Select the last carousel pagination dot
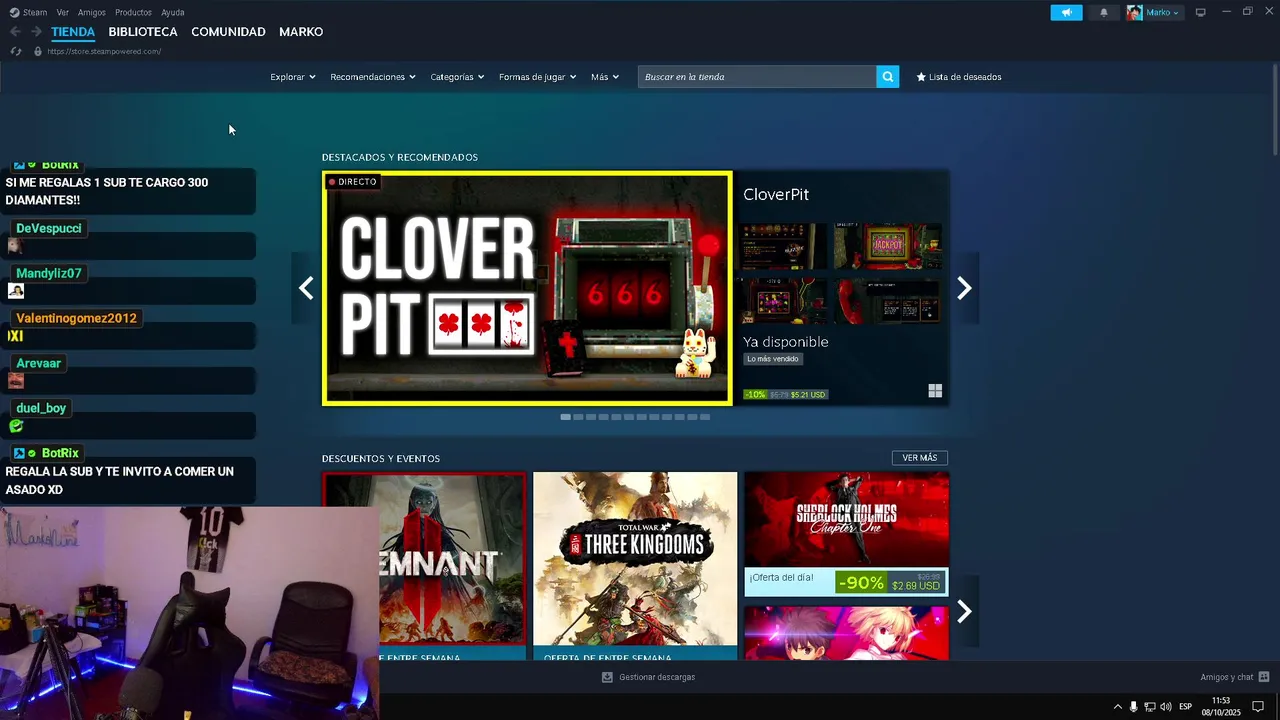The width and height of the screenshot is (1280, 720). 705,417
